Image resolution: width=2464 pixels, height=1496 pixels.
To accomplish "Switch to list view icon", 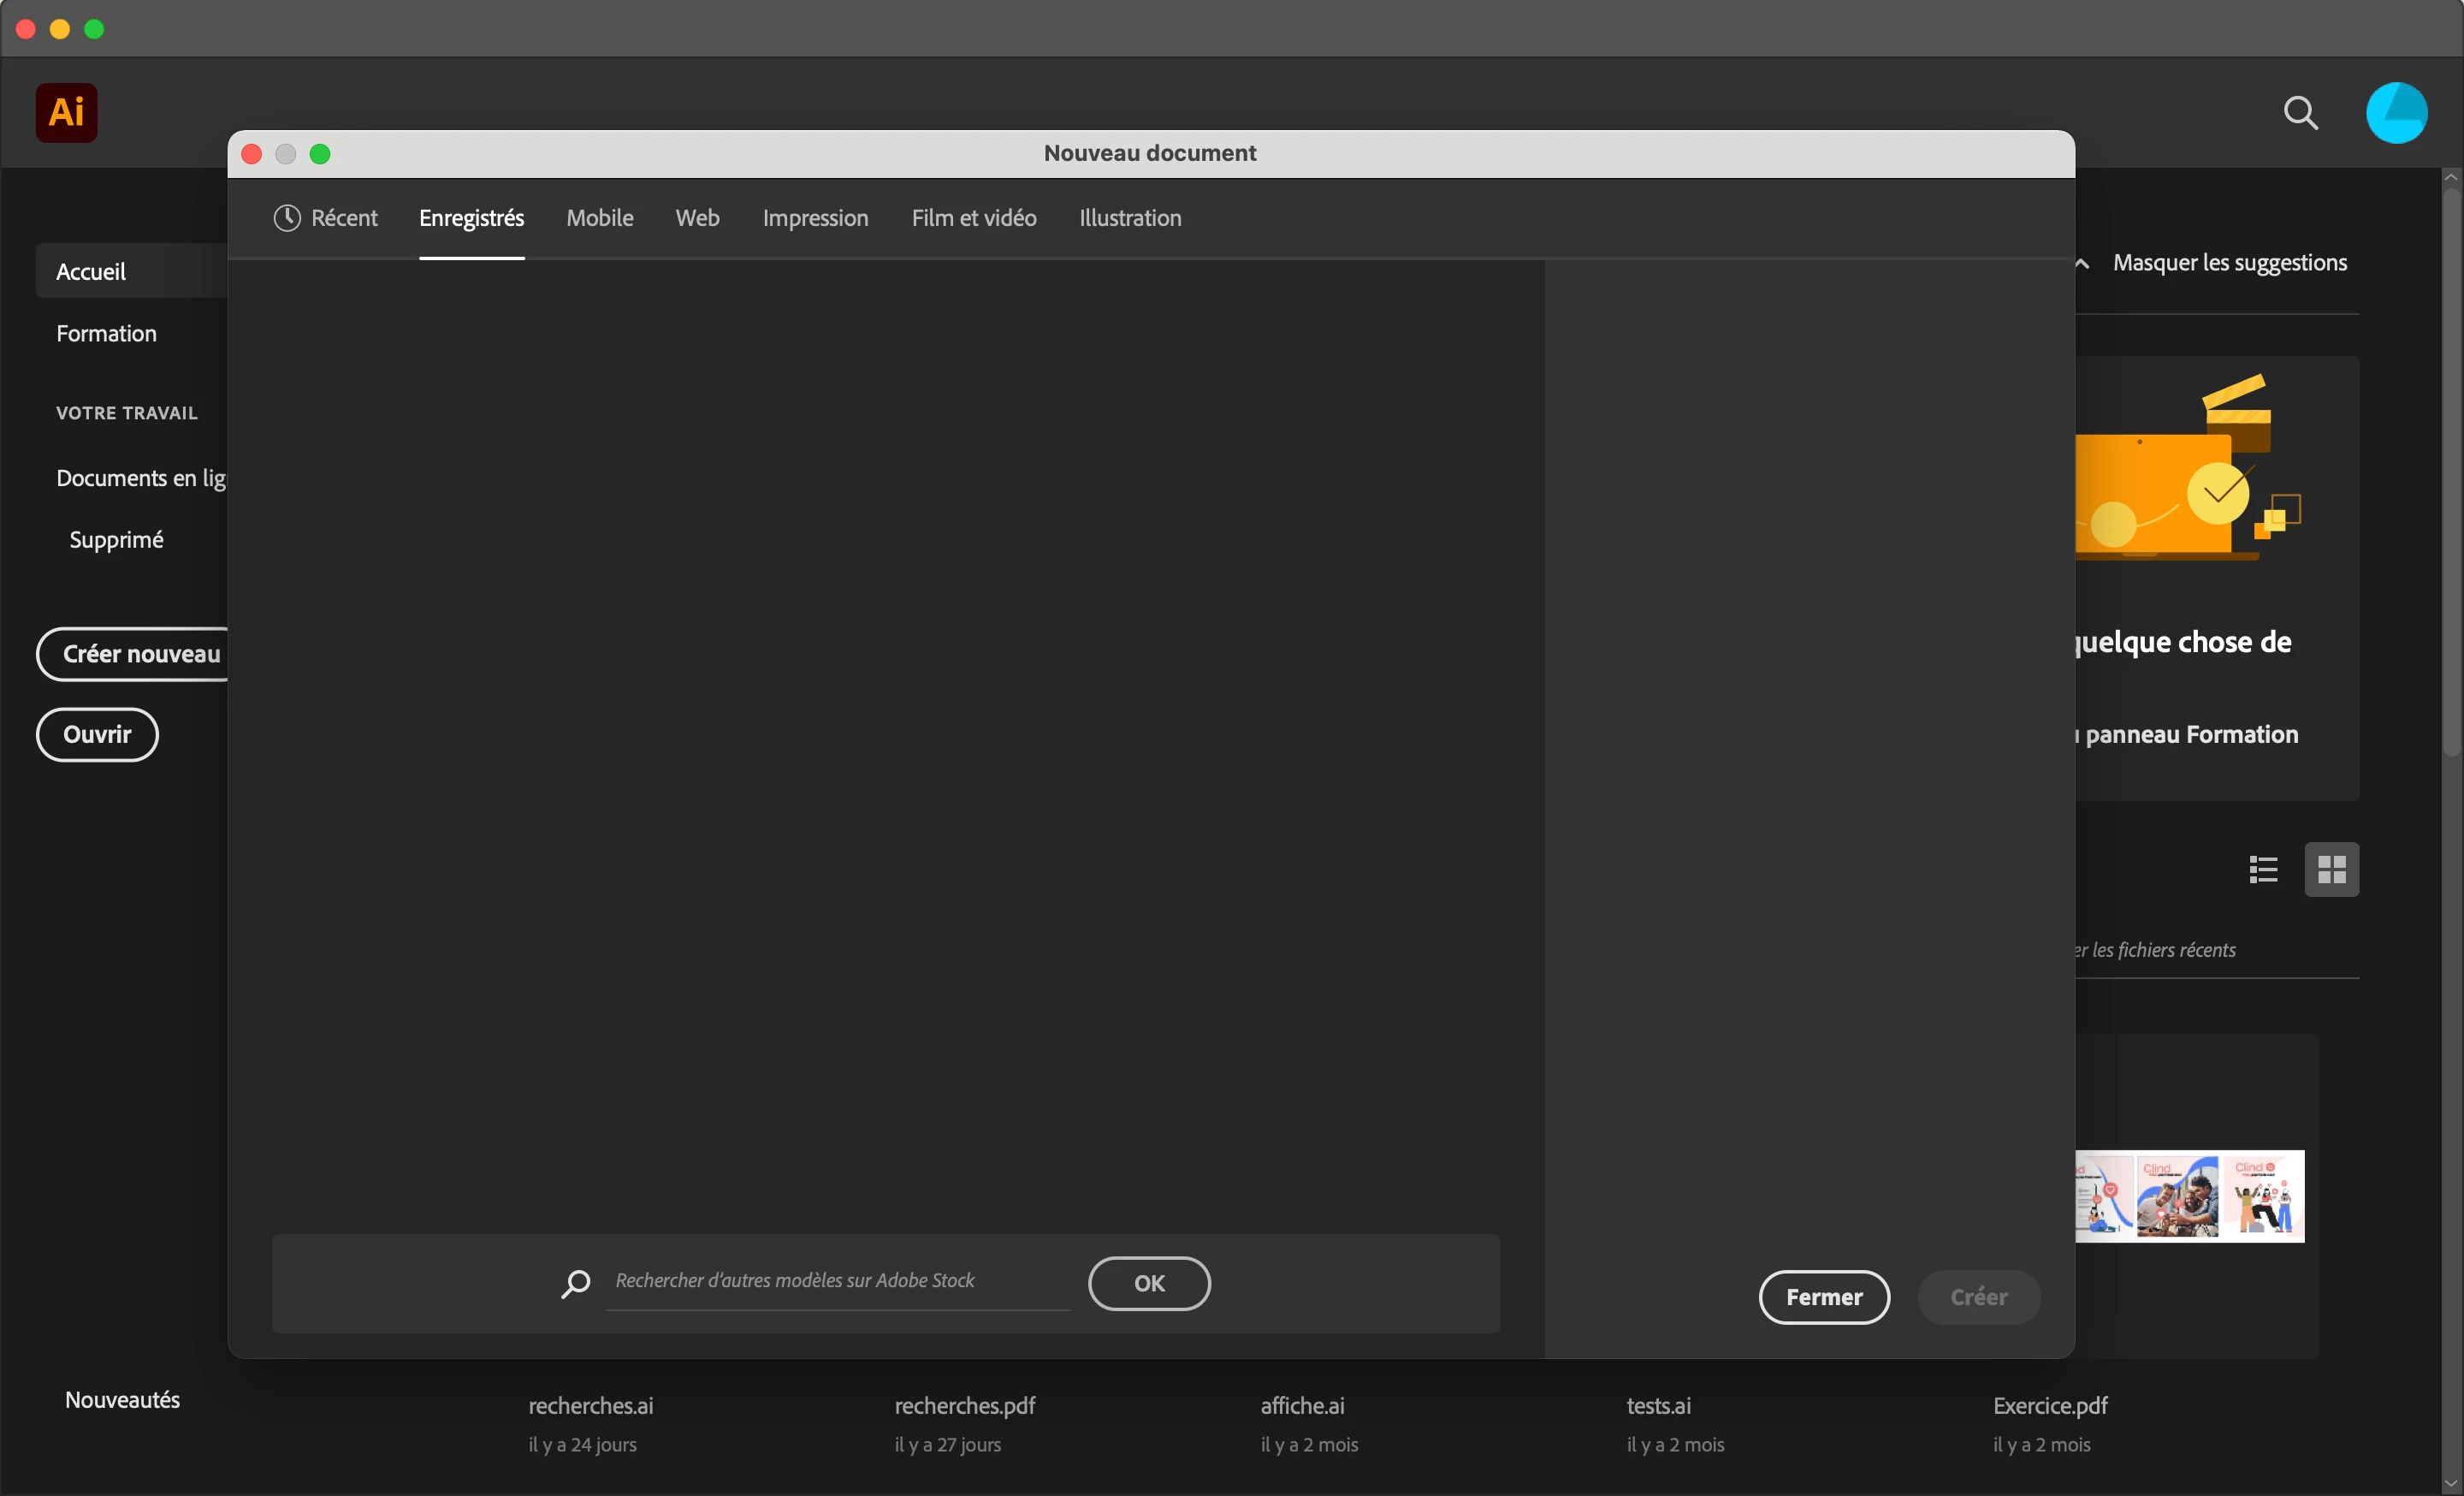I will click(2263, 869).
